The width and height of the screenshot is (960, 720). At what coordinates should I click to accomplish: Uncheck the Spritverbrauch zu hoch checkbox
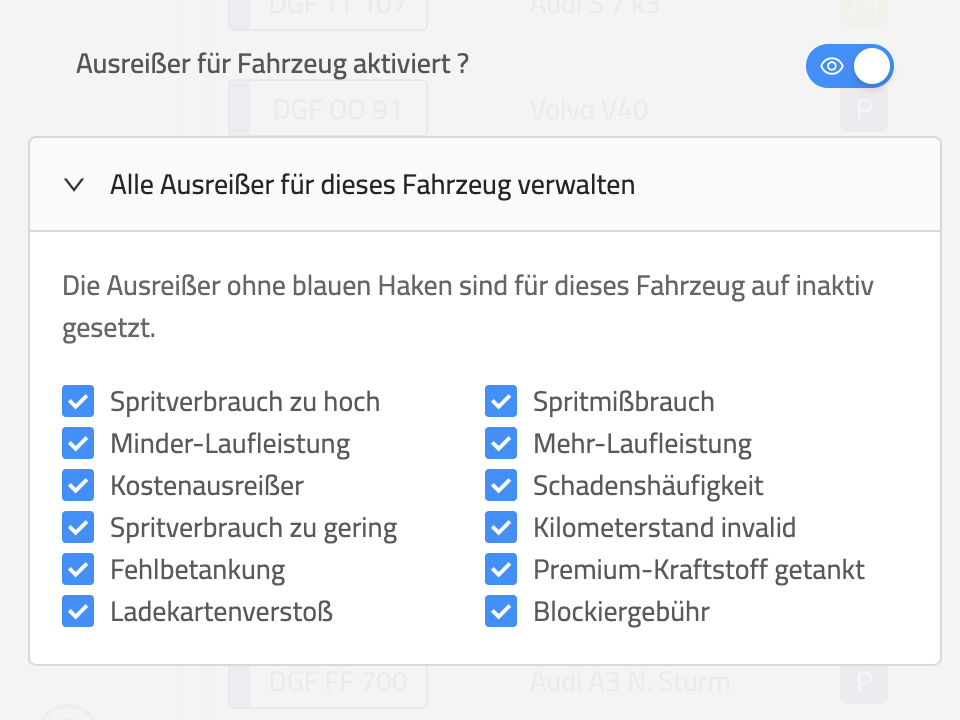tap(78, 402)
